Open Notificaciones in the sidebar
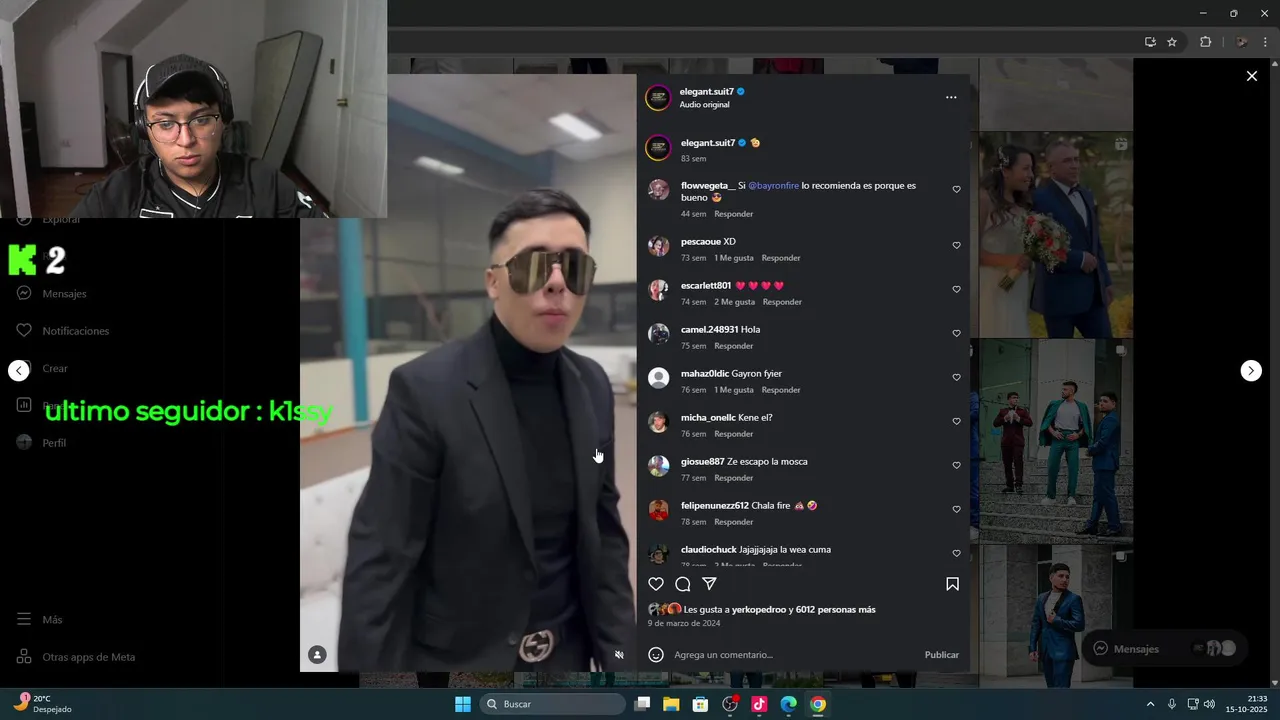 coord(63,331)
